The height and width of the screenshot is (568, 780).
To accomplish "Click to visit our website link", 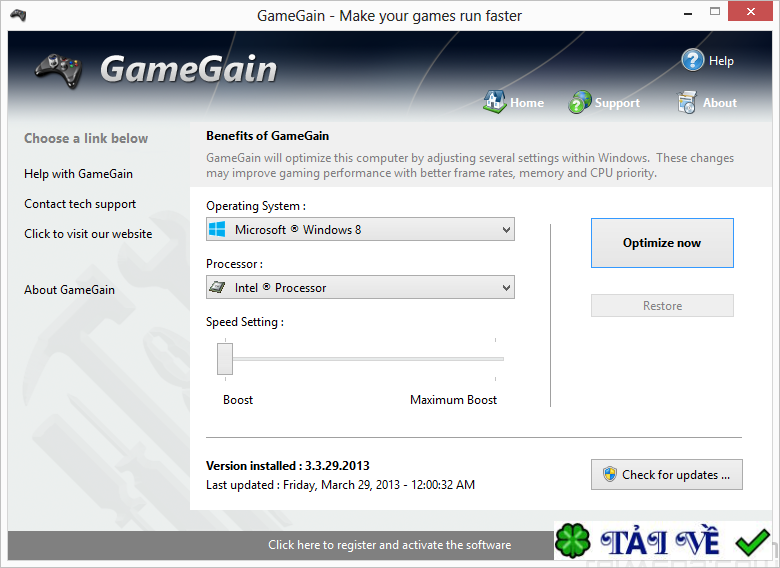I will tap(88, 234).
